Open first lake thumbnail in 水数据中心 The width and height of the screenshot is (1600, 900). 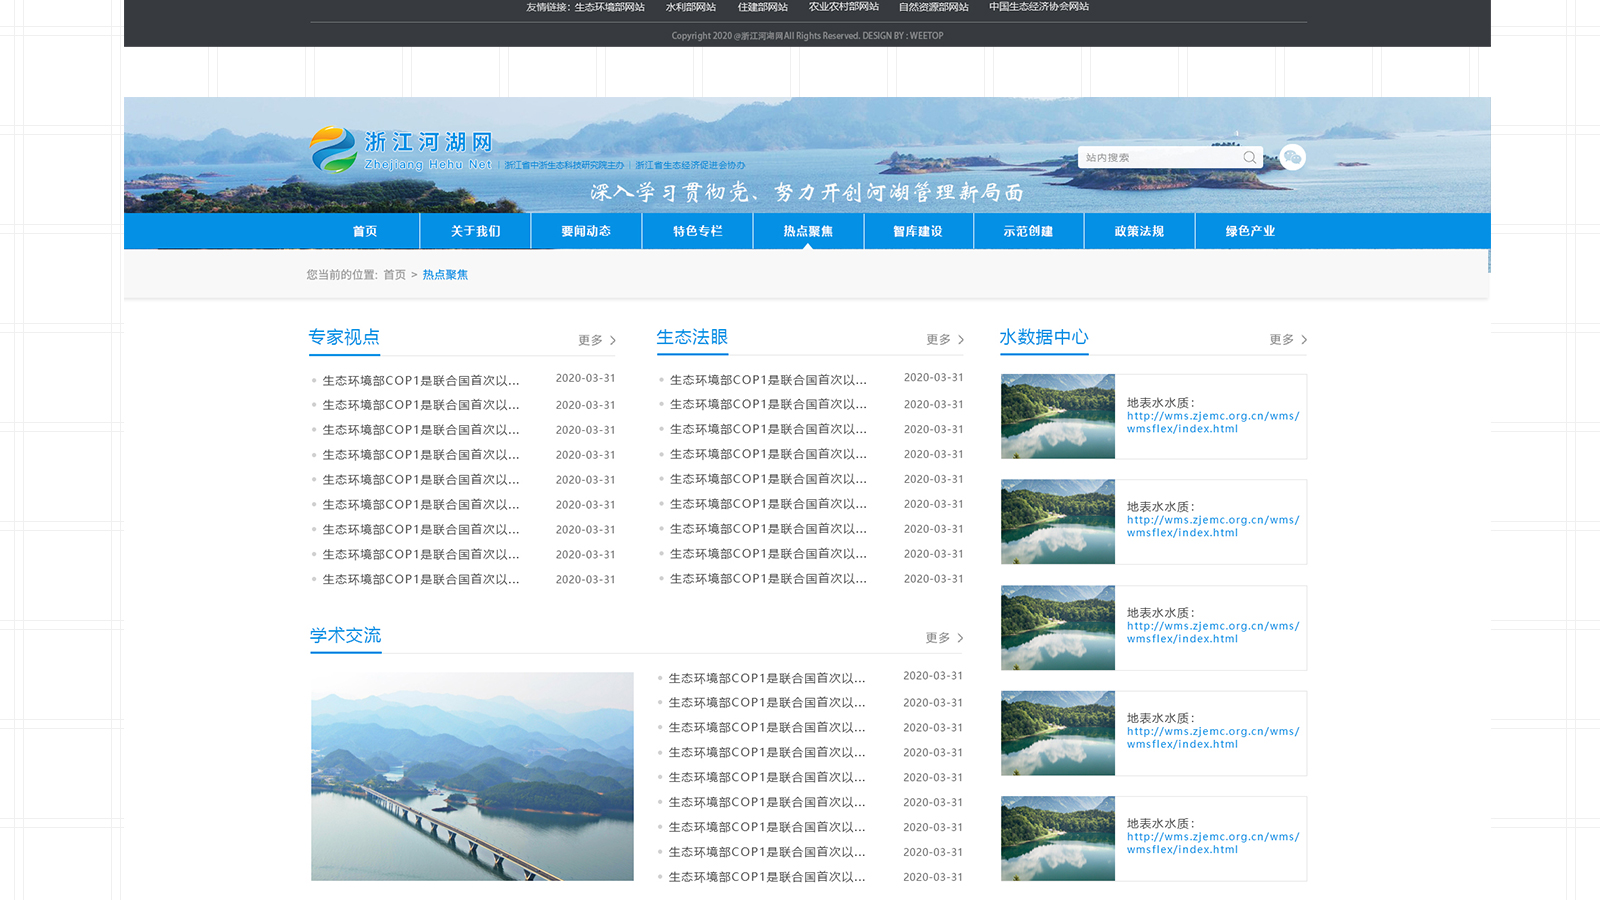[x=1058, y=416]
